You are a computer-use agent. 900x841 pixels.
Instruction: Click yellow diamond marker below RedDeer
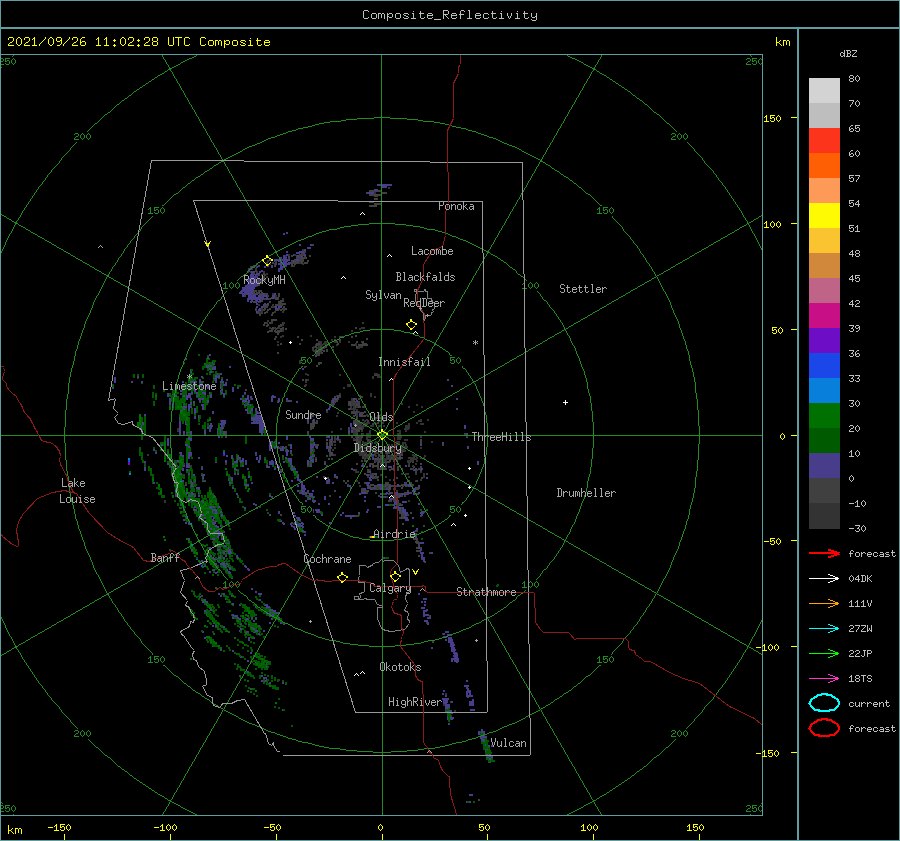coord(412,325)
